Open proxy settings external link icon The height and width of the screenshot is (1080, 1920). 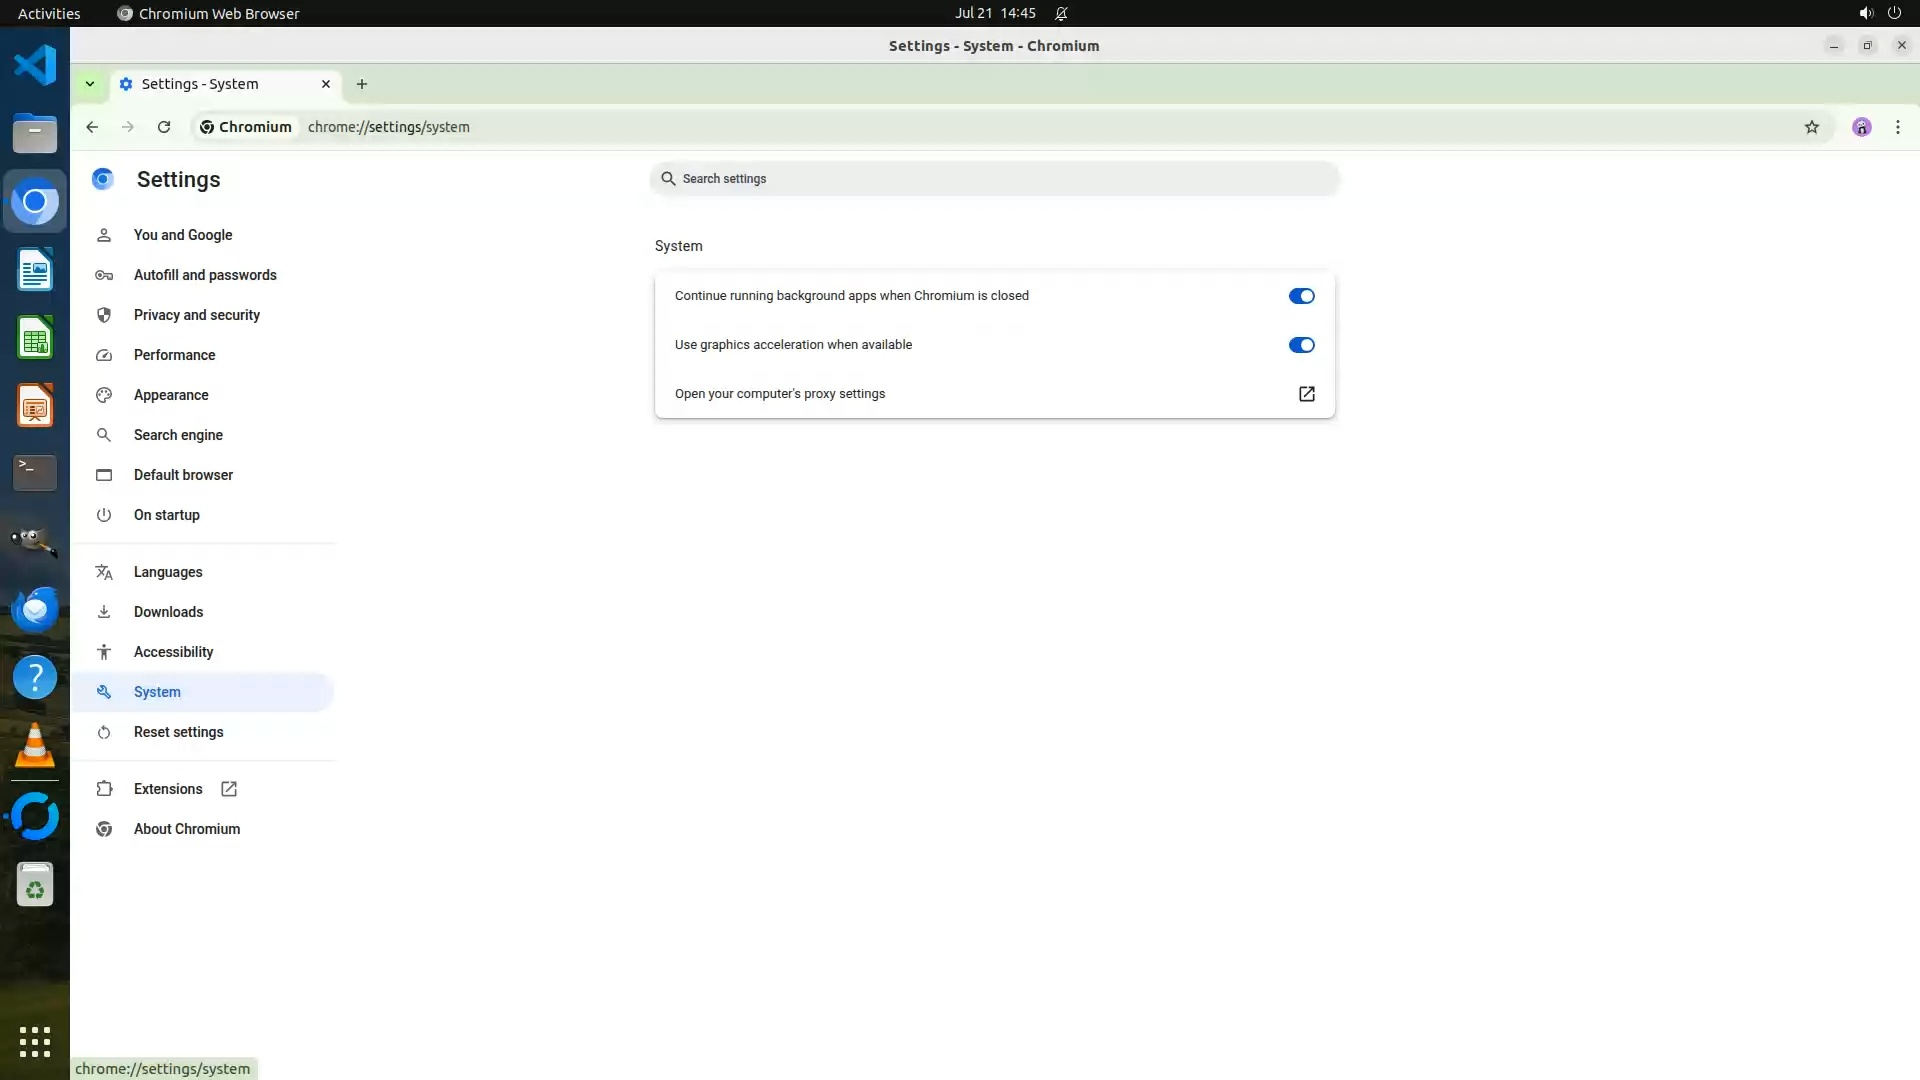pos(1306,394)
